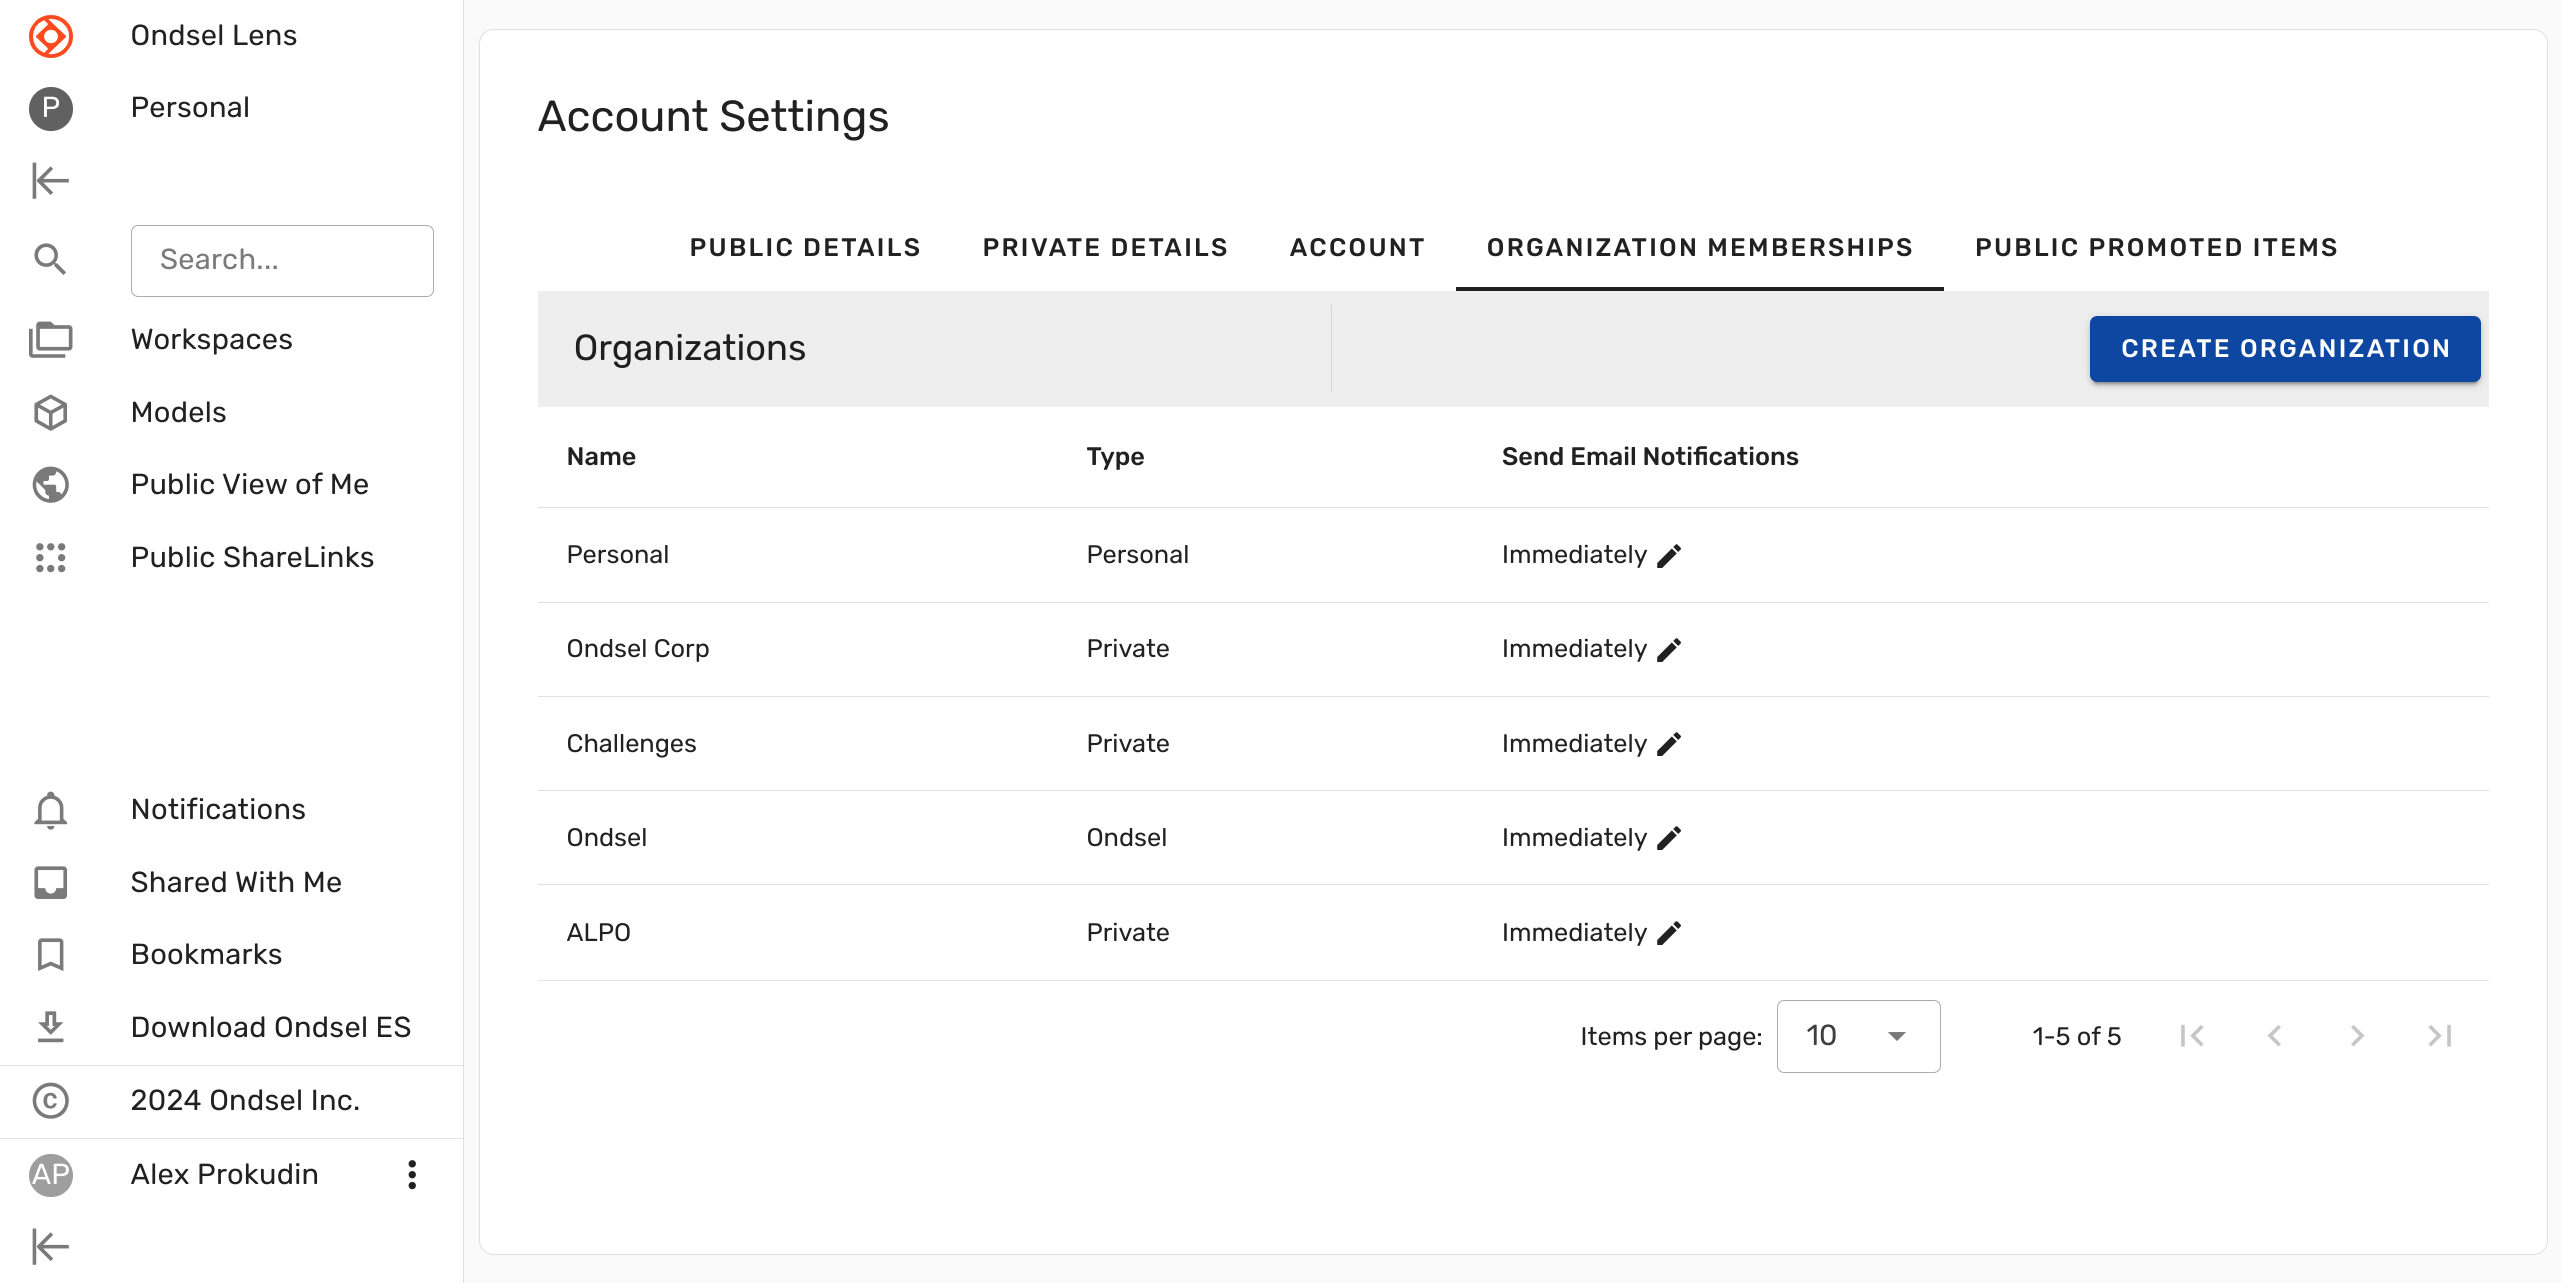
Task: Switch to Public Details tab
Action: click(x=805, y=248)
